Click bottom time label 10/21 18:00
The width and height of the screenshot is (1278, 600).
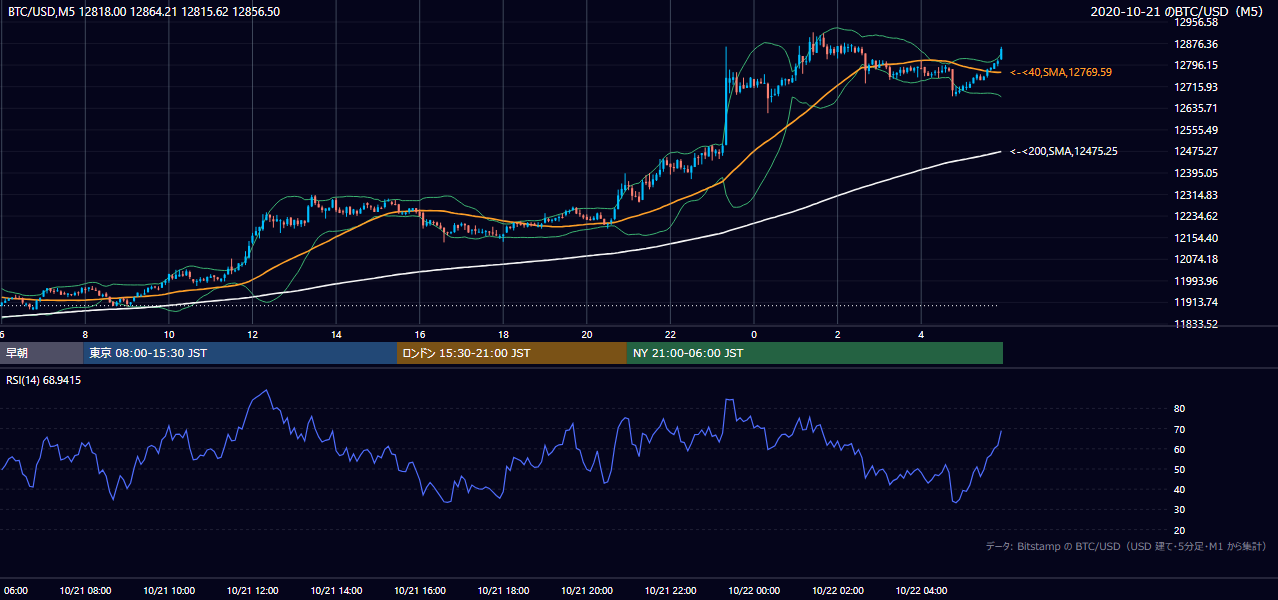coord(503,591)
